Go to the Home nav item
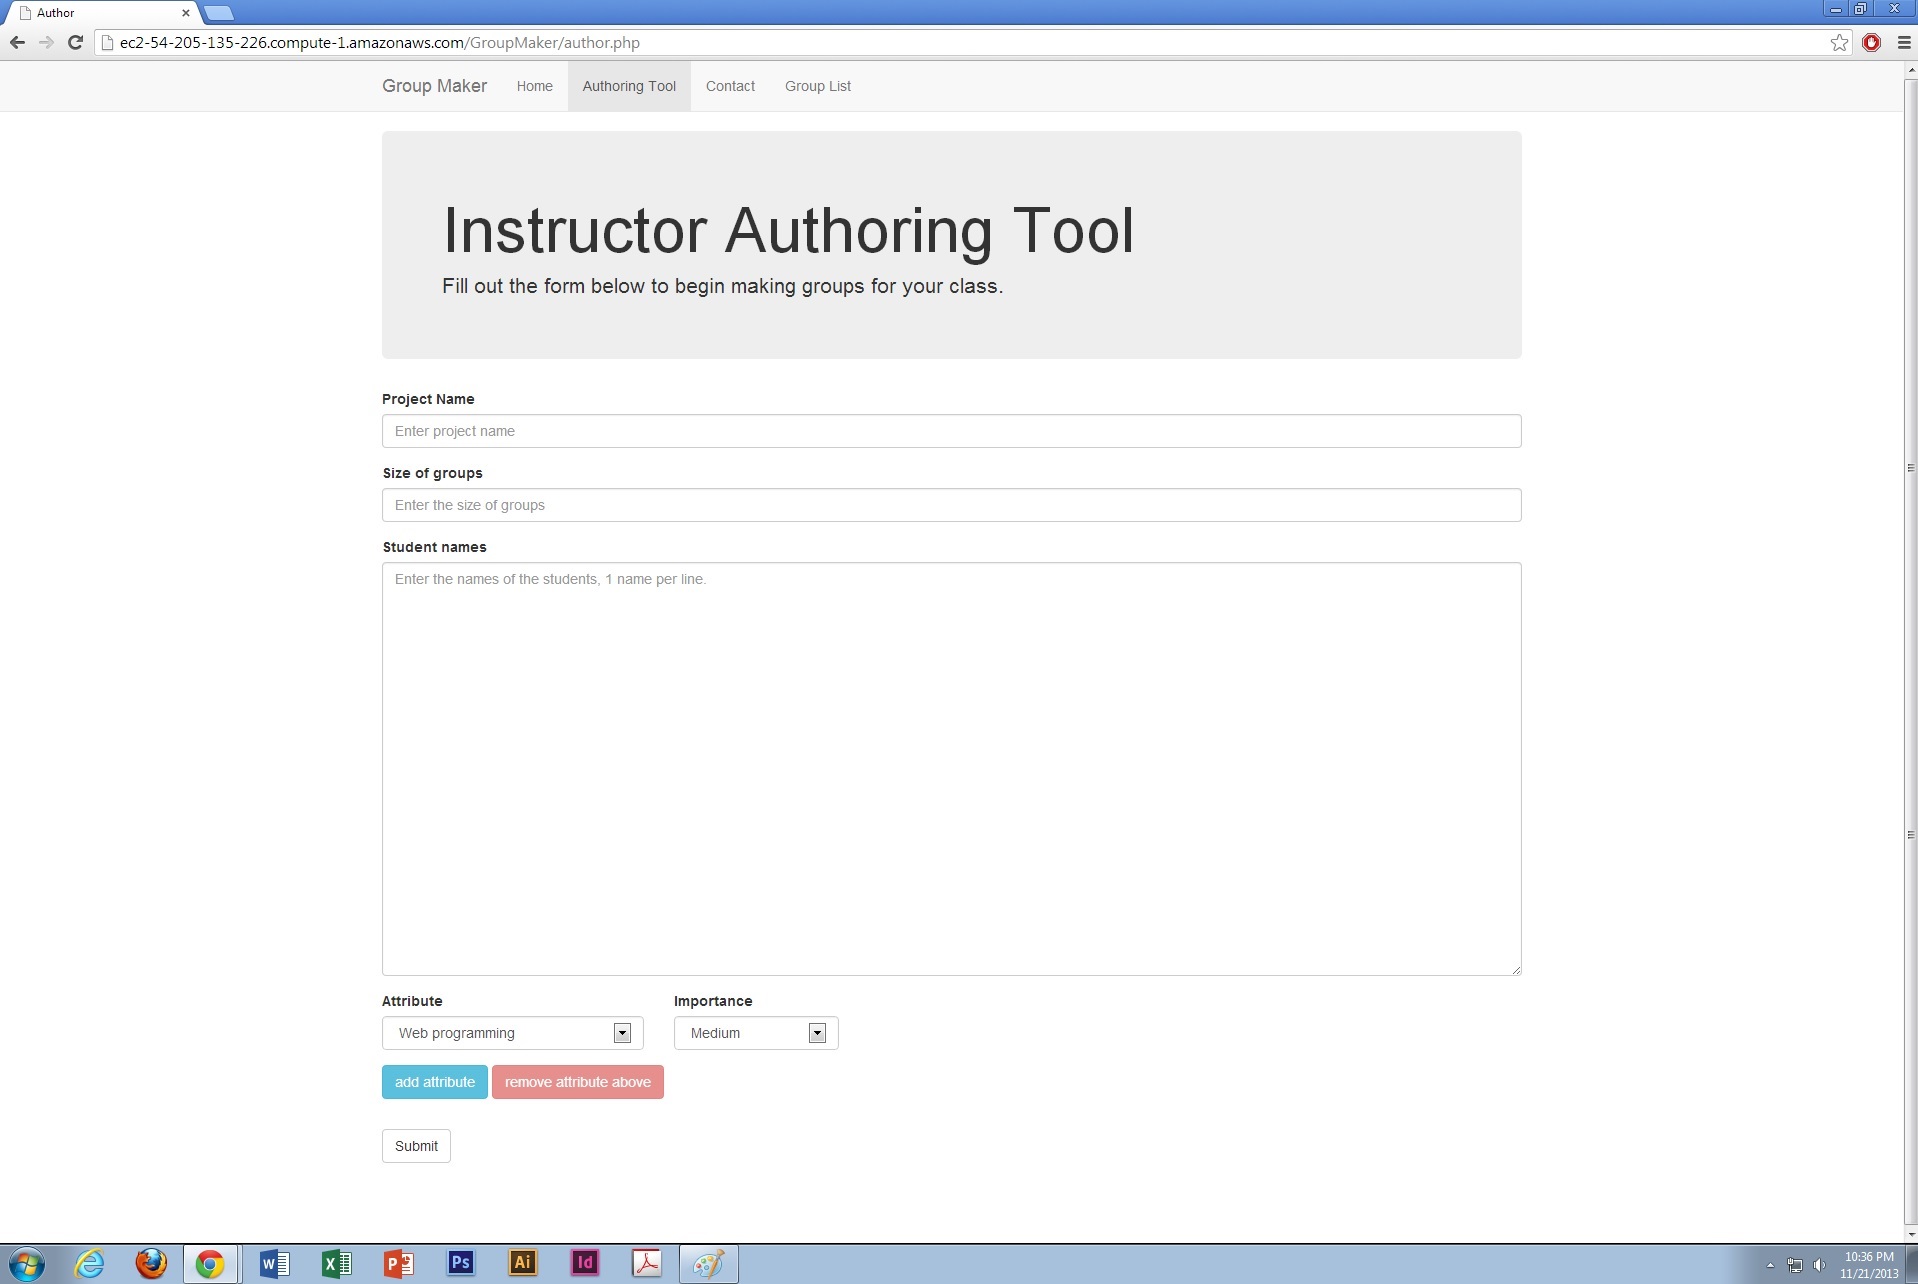 click(x=534, y=86)
